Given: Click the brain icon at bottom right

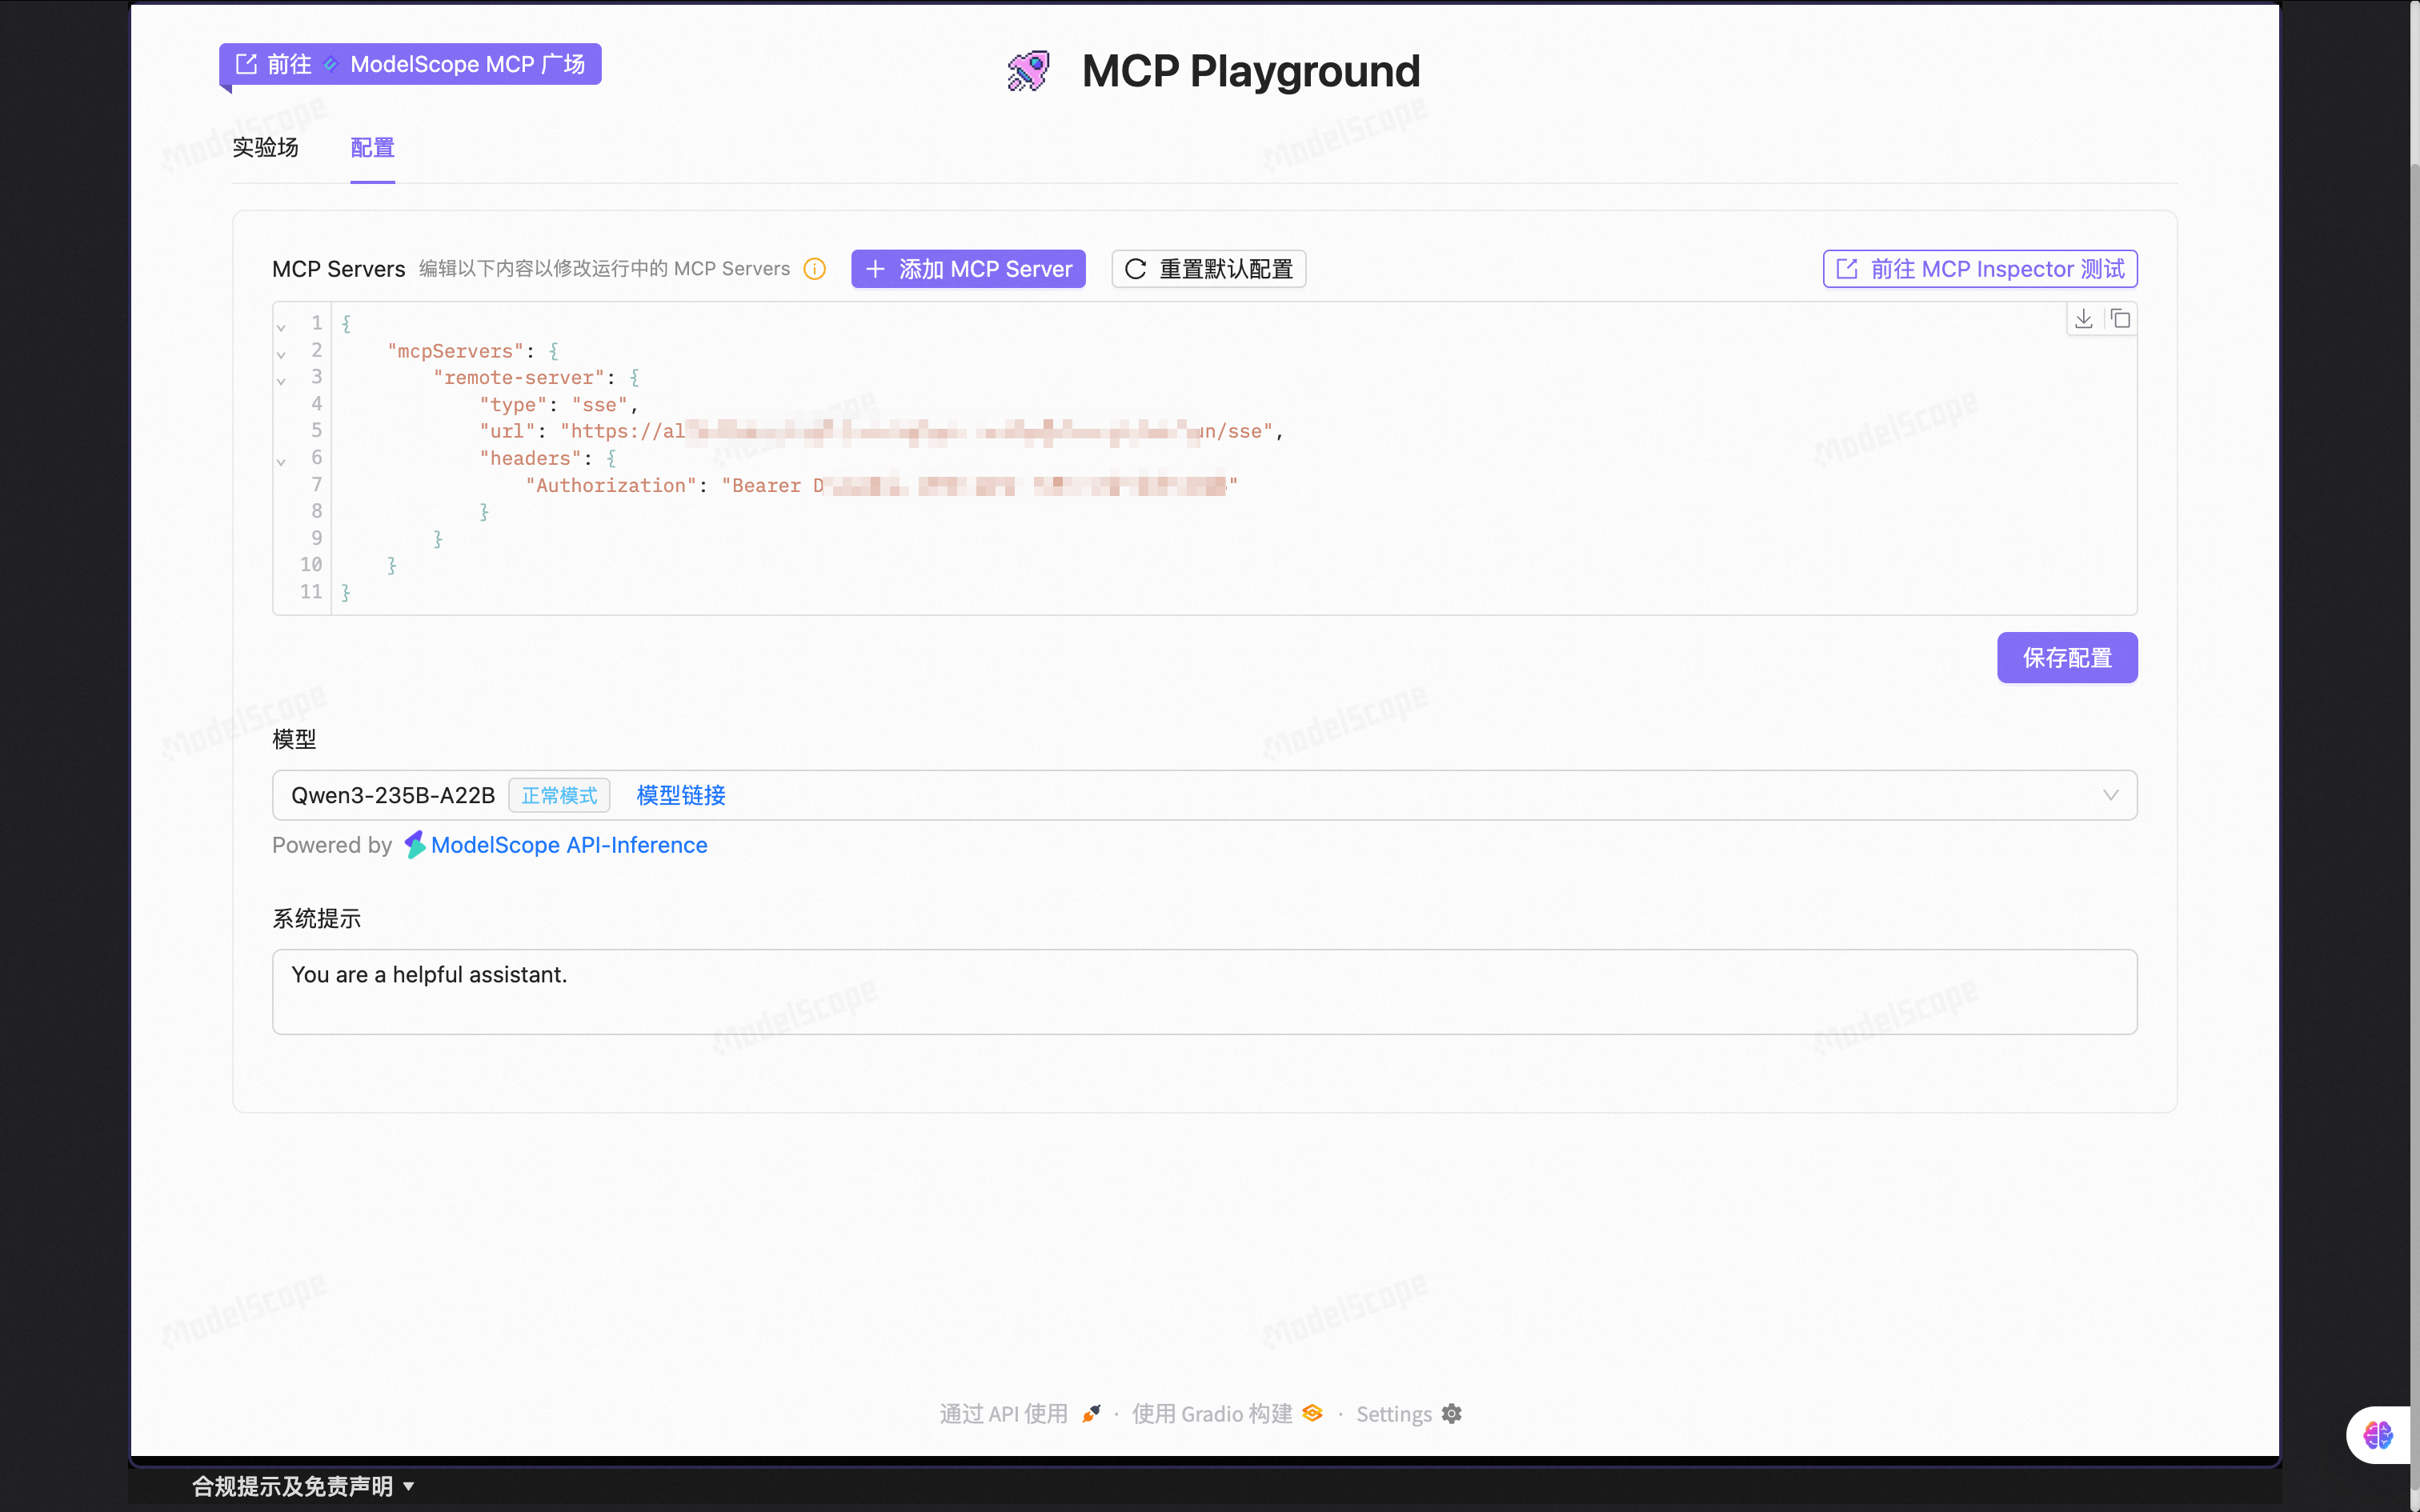Looking at the screenshot, I should [2377, 1435].
